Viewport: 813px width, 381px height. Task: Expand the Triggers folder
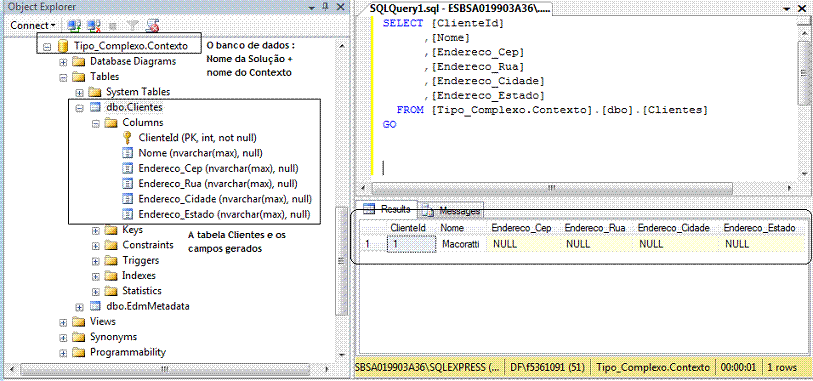pyautogui.click(x=95, y=261)
